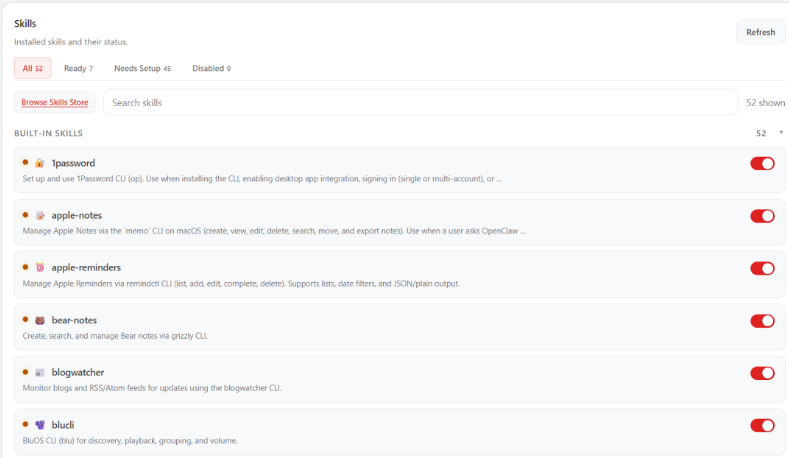The image size is (789, 459).
Task: Turn off the blucli skill switch
Action: pyautogui.click(x=762, y=425)
